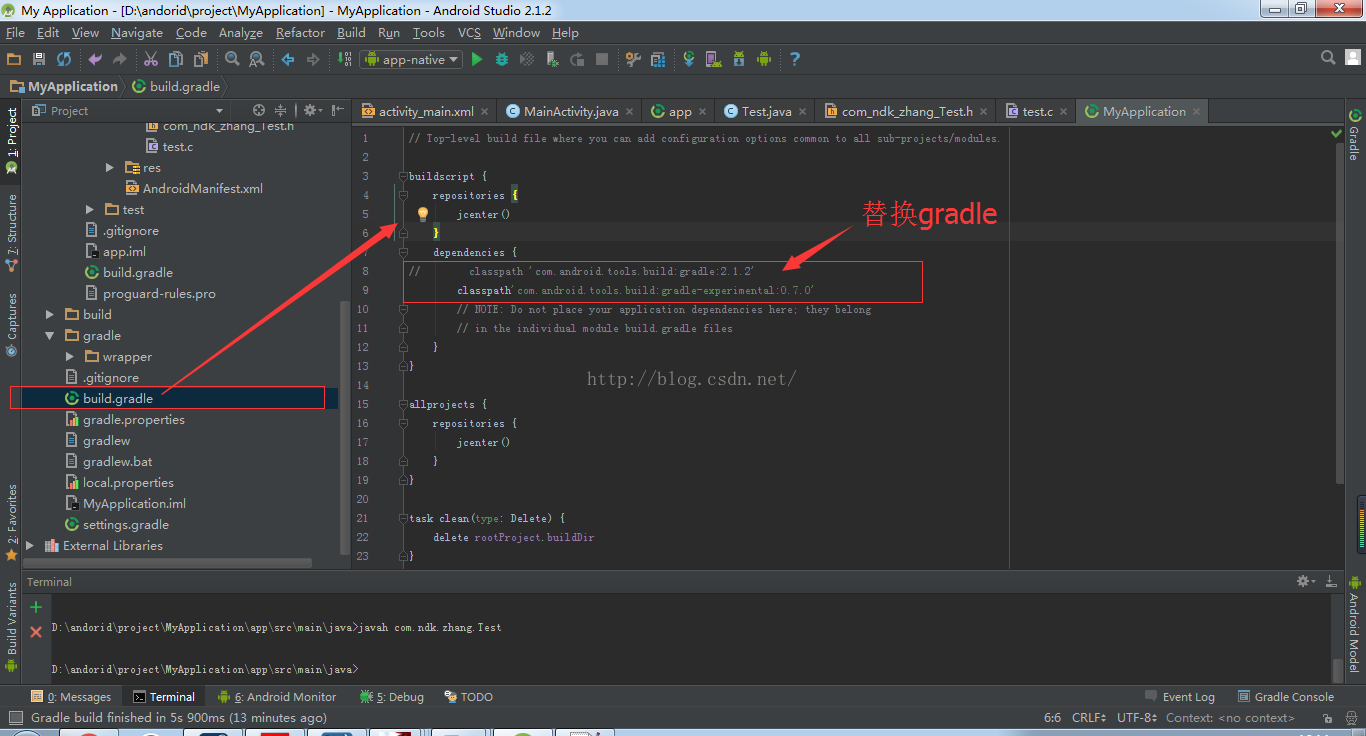Click the Find magnifier icon
Viewport: 1366px width, 736px height.
(x=232, y=60)
